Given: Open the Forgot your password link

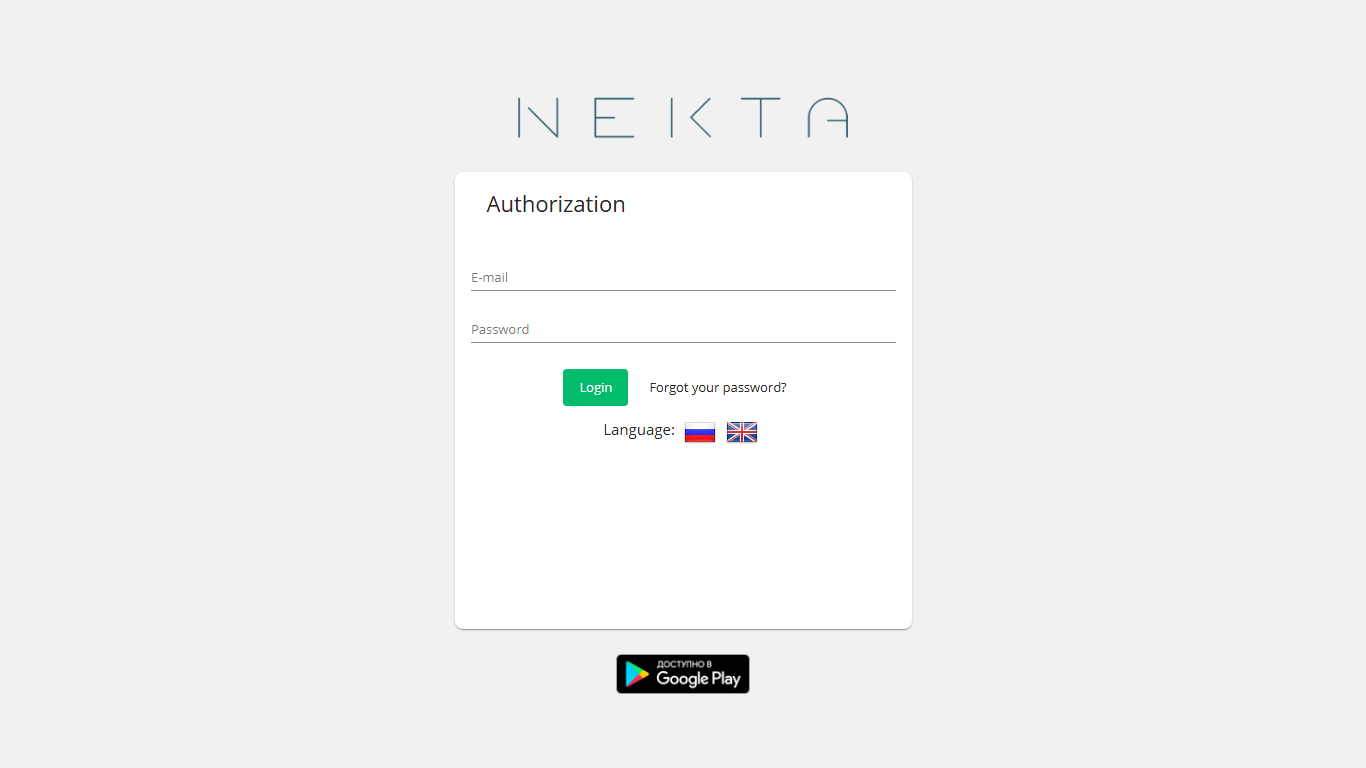Looking at the screenshot, I should click(x=718, y=388).
